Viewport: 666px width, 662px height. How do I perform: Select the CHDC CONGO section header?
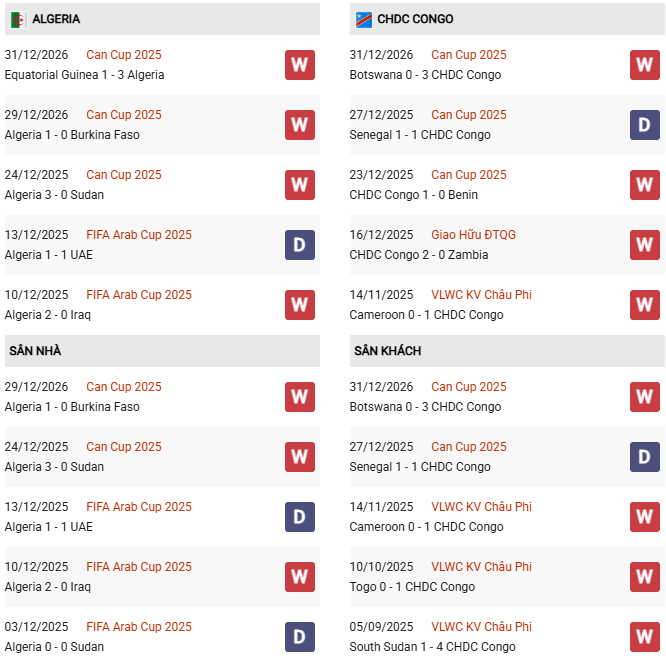coord(415,19)
